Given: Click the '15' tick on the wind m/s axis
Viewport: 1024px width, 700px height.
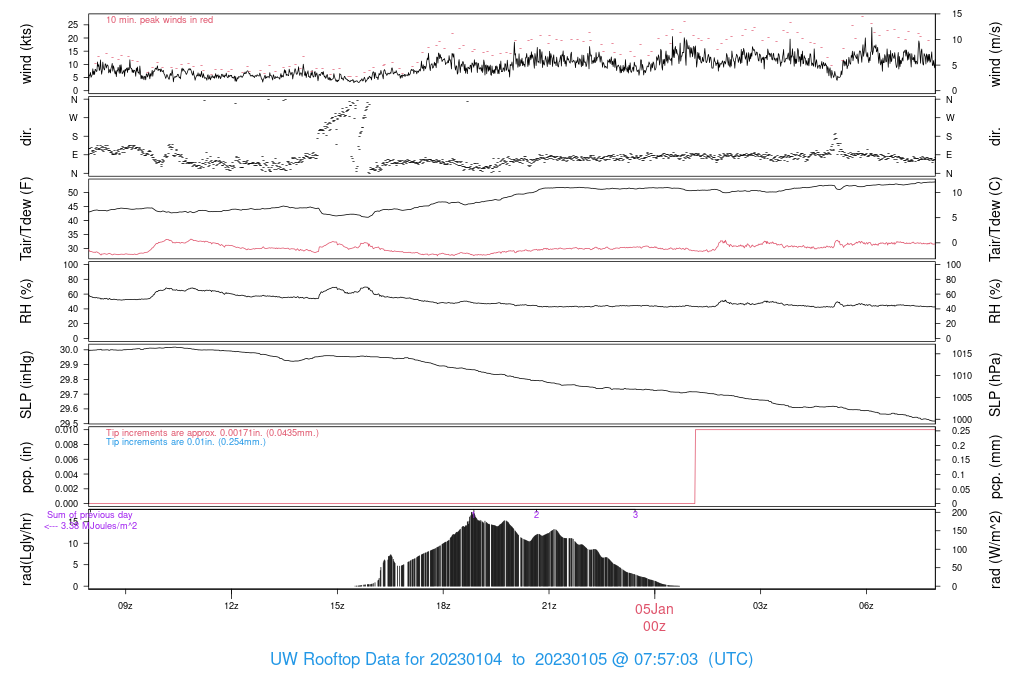Looking at the screenshot, I should [957, 14].
